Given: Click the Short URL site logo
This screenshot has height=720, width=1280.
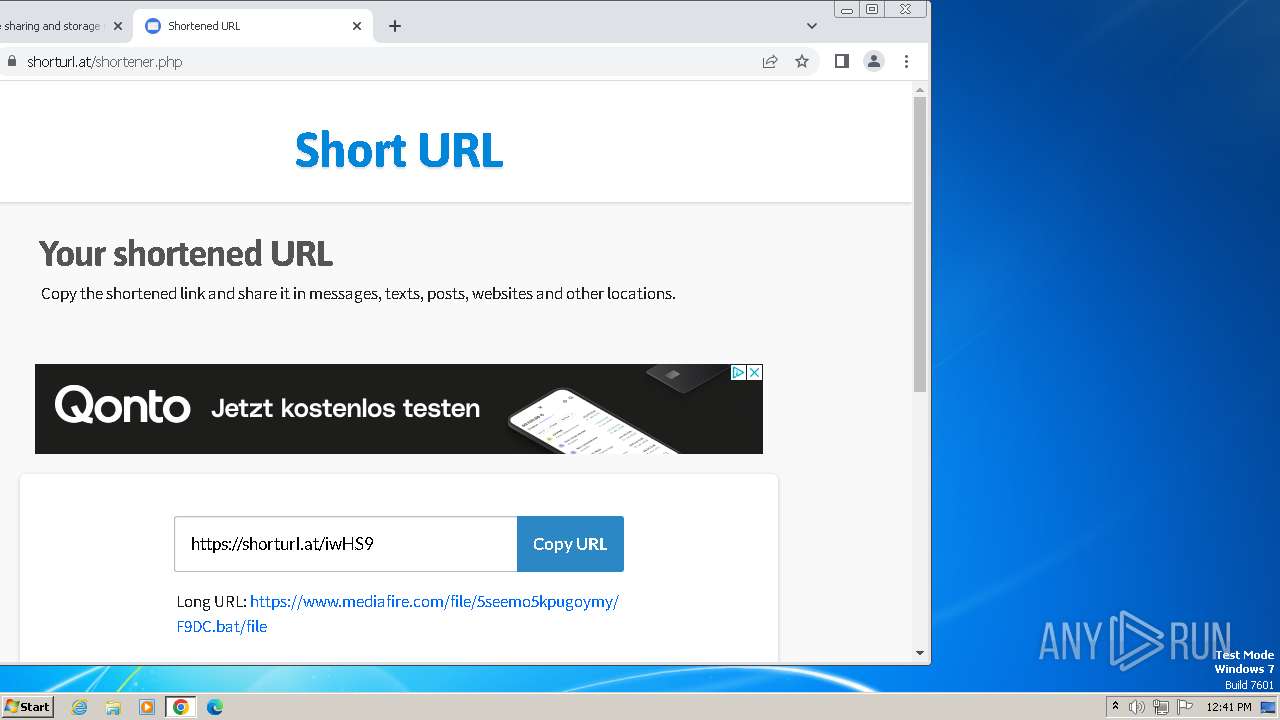Looking at the screenshot, I should (399, 150).
